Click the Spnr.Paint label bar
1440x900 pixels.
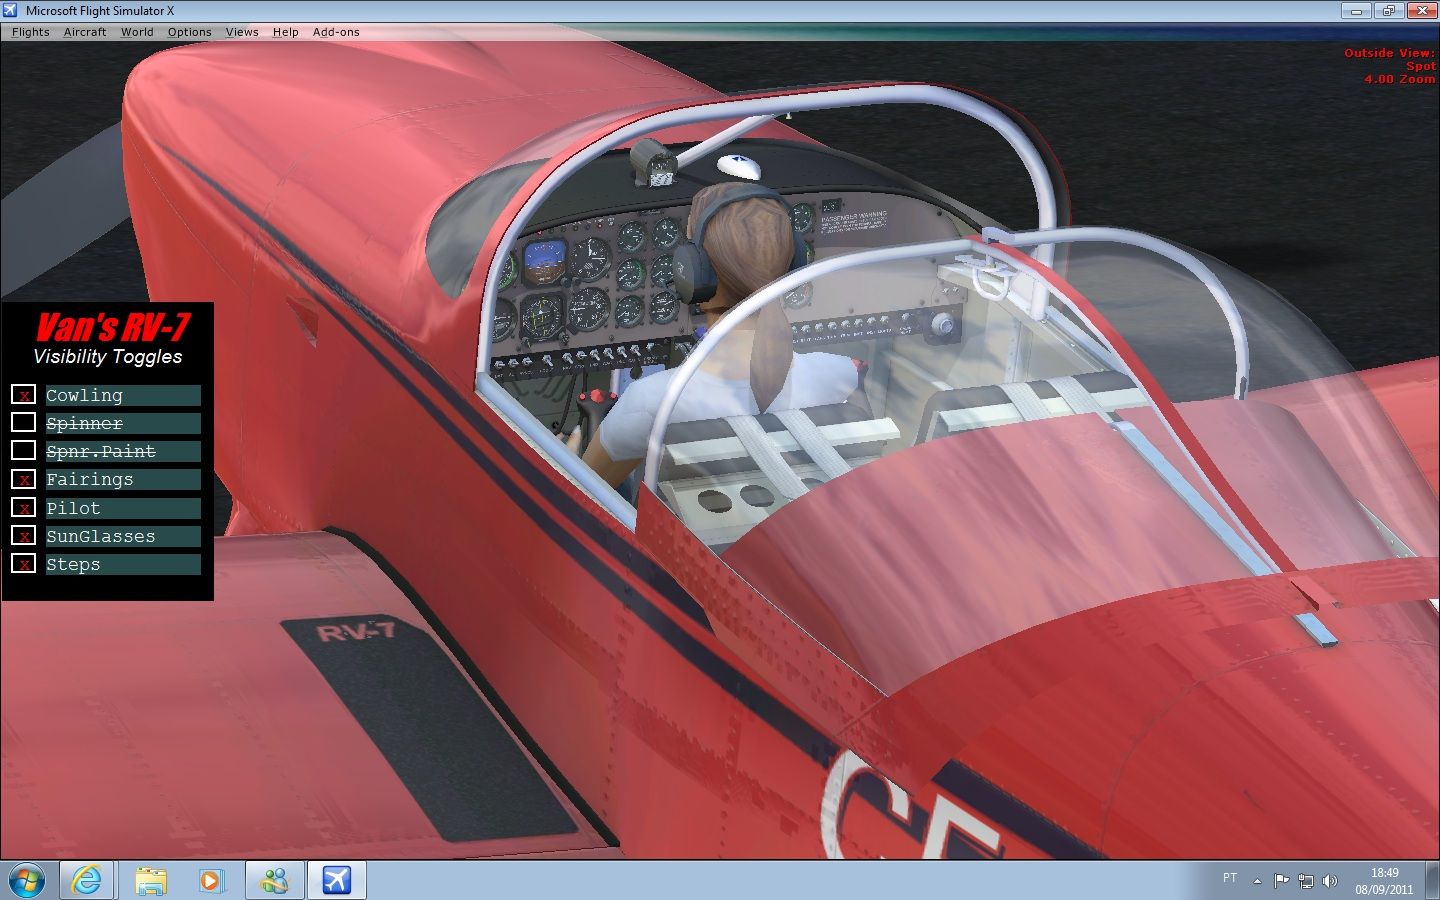[123, 451]
